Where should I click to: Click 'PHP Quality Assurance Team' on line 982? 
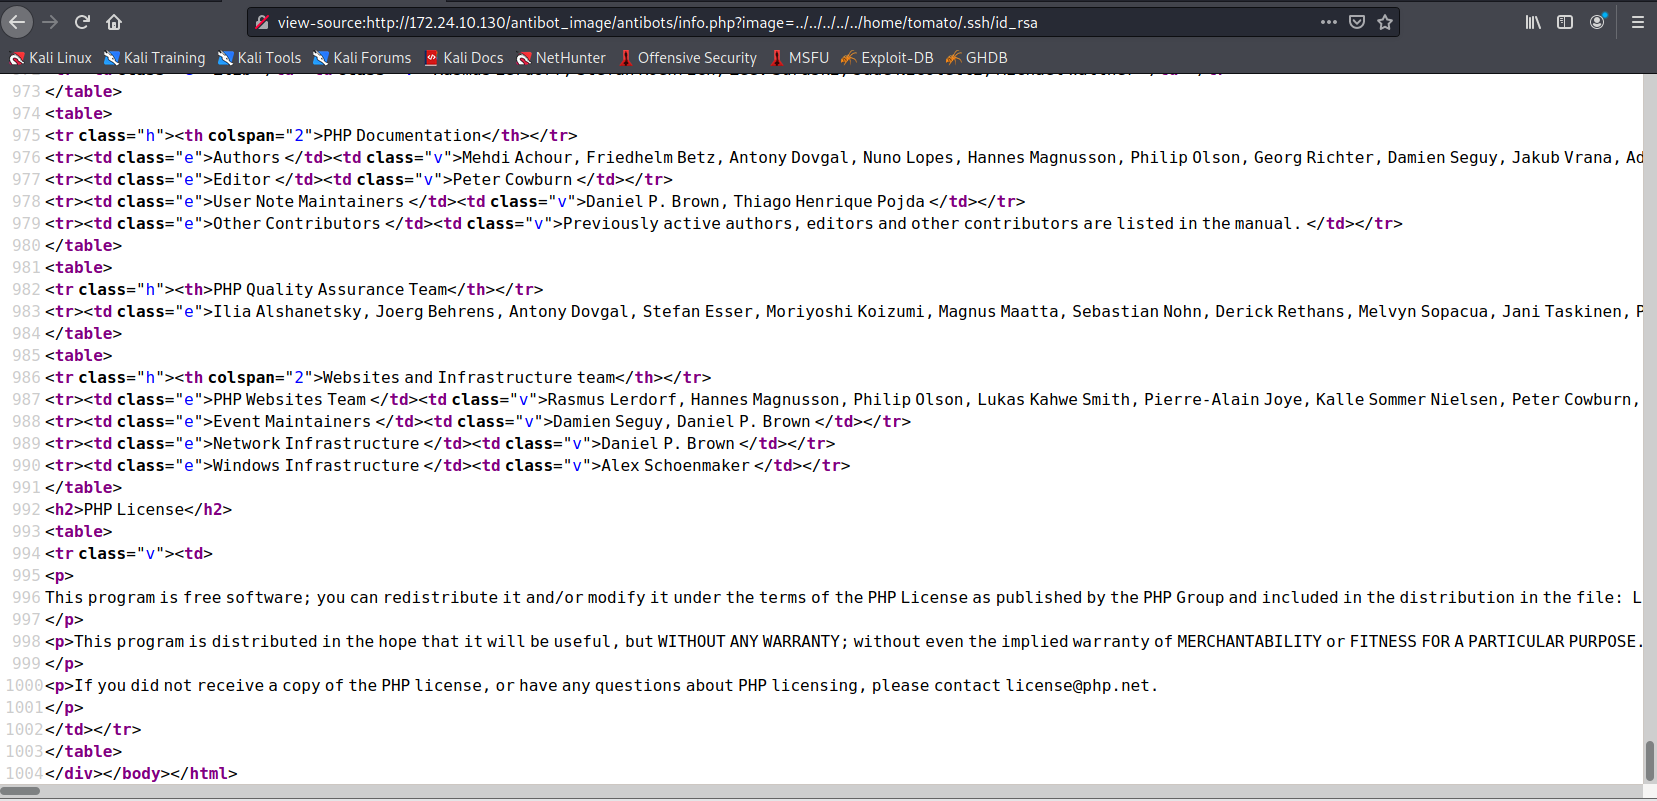(330, 289)
